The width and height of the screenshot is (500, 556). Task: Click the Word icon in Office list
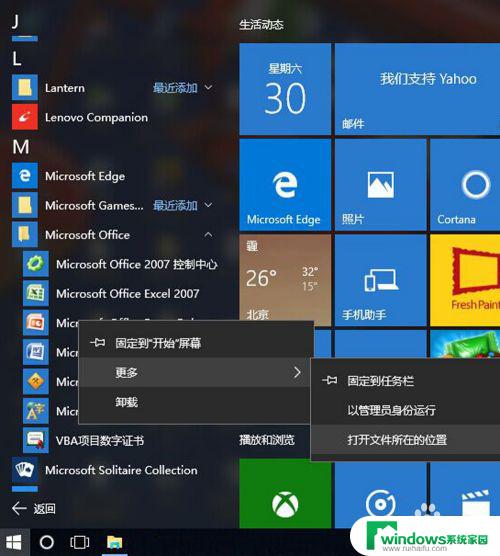pyautogui.click(x=35, y=352)
